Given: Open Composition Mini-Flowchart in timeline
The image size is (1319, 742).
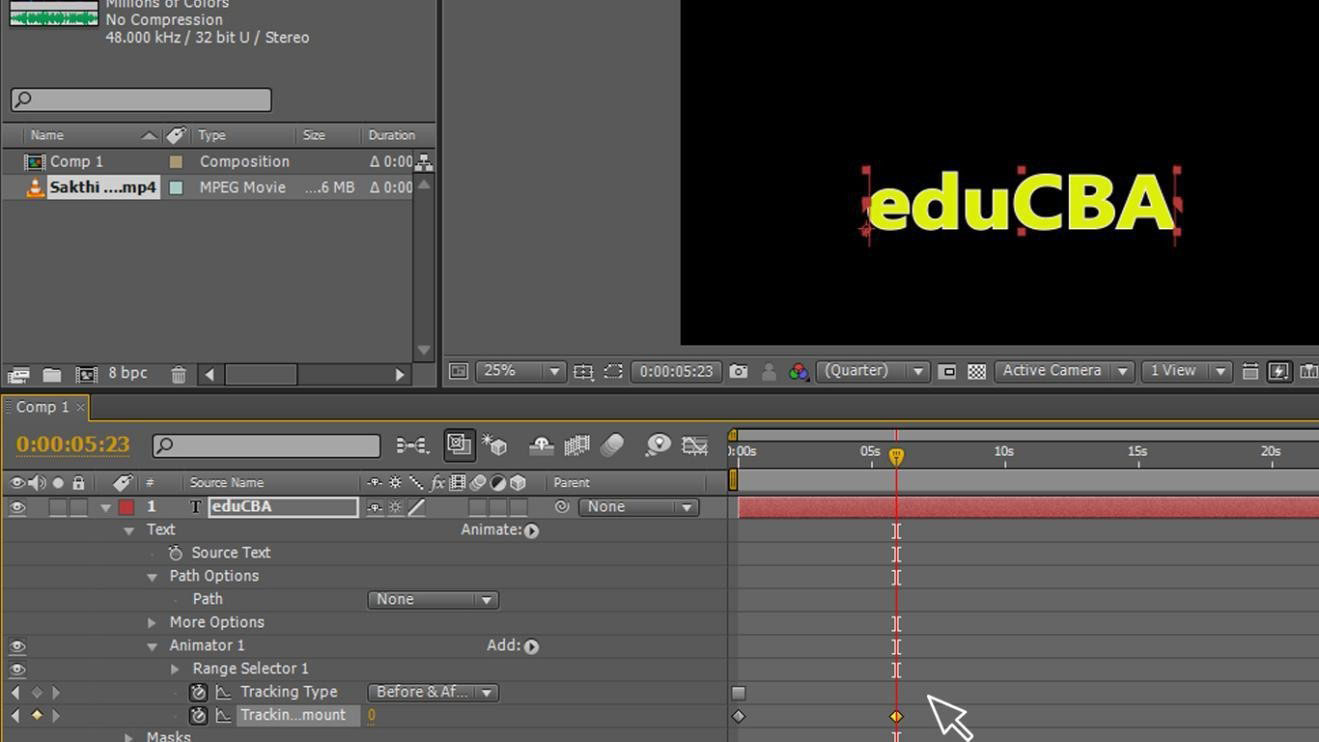Looking at the screenshot, I should pos(412,445).
